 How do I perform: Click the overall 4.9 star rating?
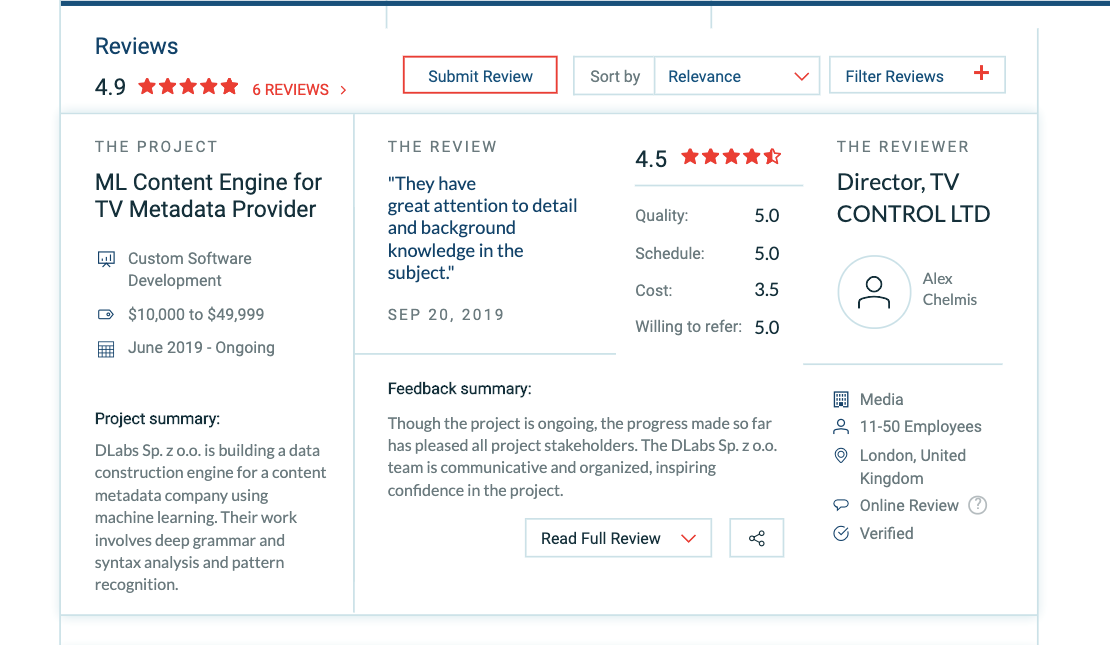tap(188, 87)
